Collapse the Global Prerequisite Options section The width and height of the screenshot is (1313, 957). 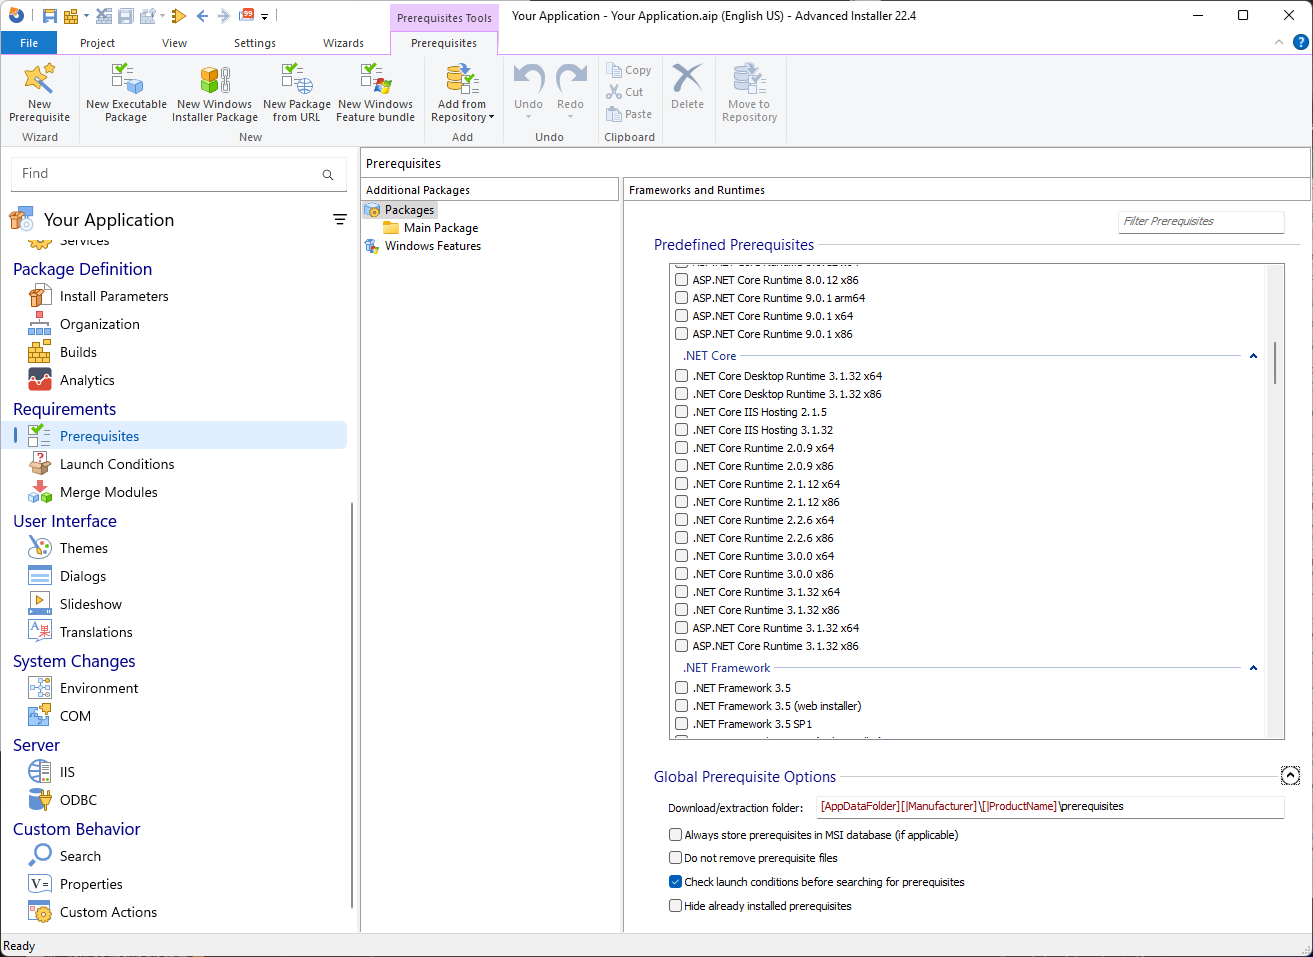click(x=1290, y=776)
